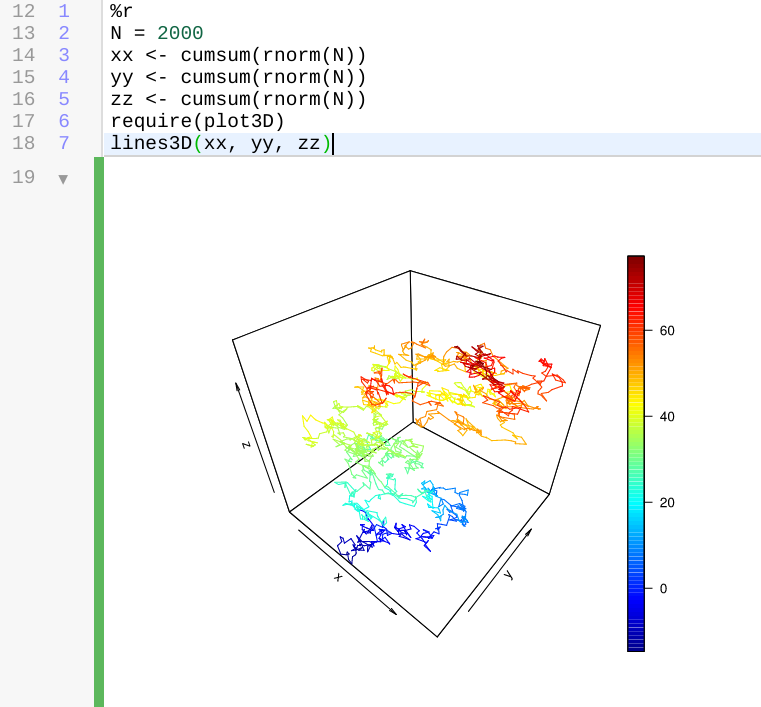Click the require(plot3D) code line

[198, 122]
